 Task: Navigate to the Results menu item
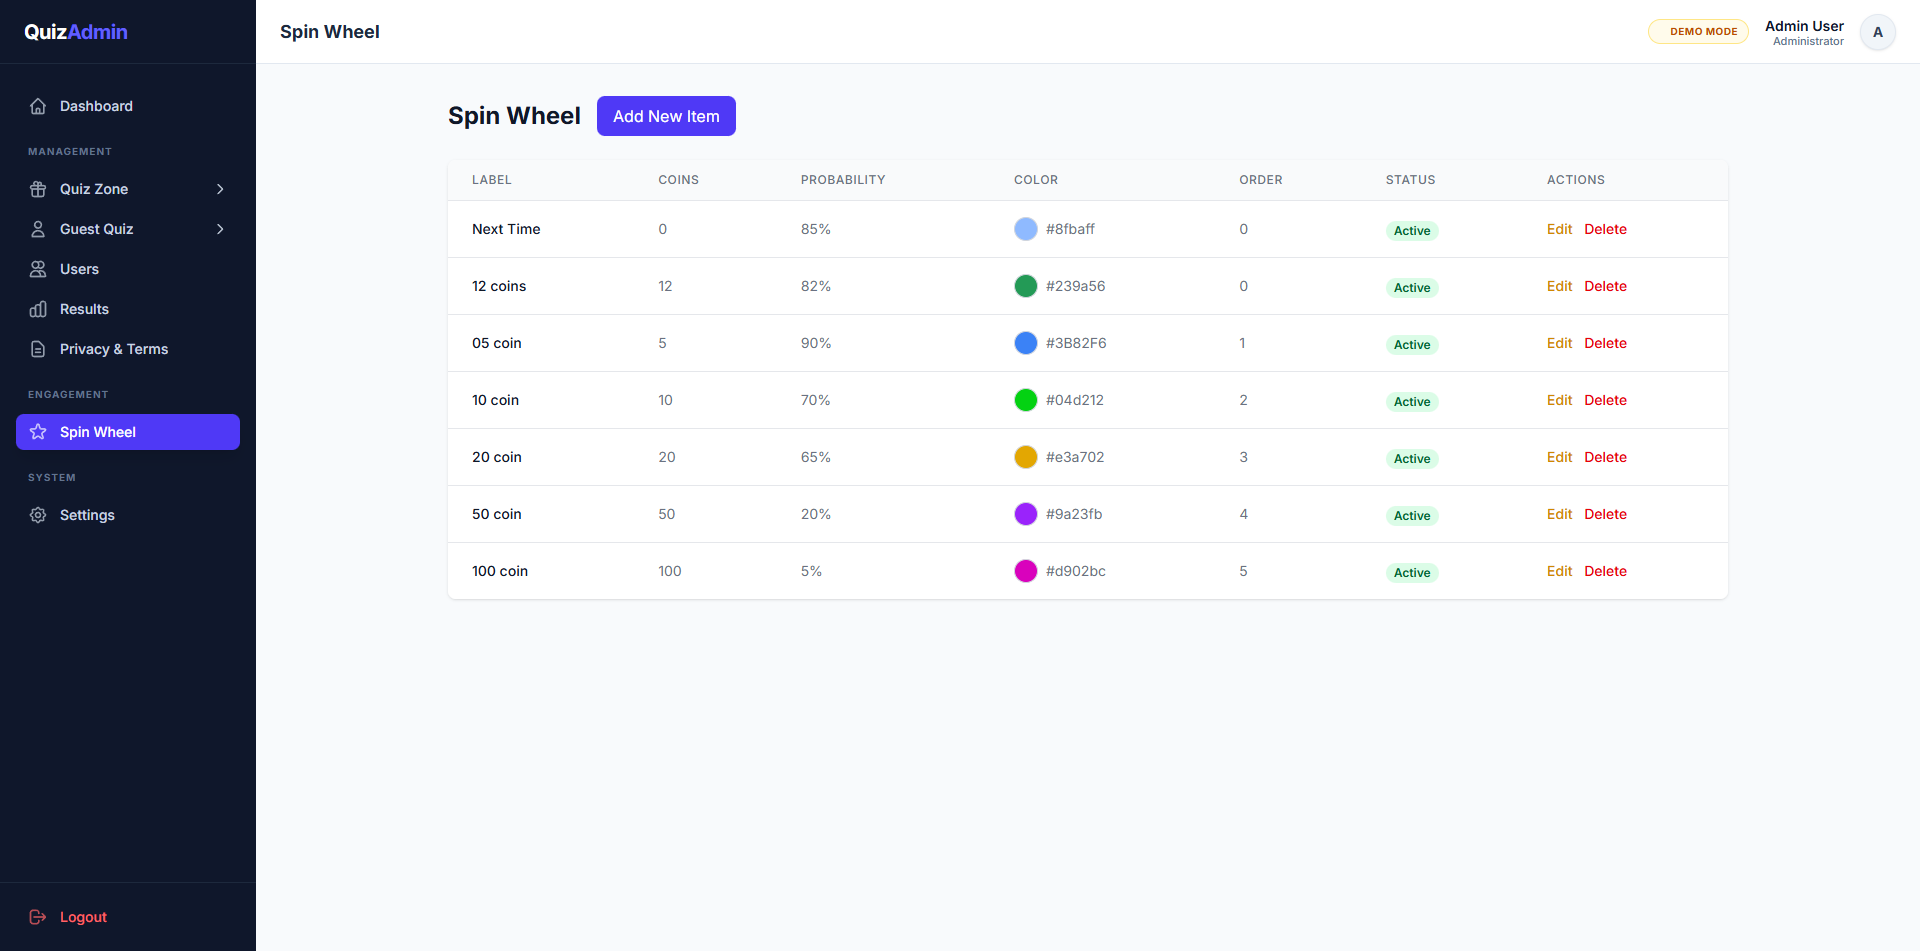pos(84,309)
